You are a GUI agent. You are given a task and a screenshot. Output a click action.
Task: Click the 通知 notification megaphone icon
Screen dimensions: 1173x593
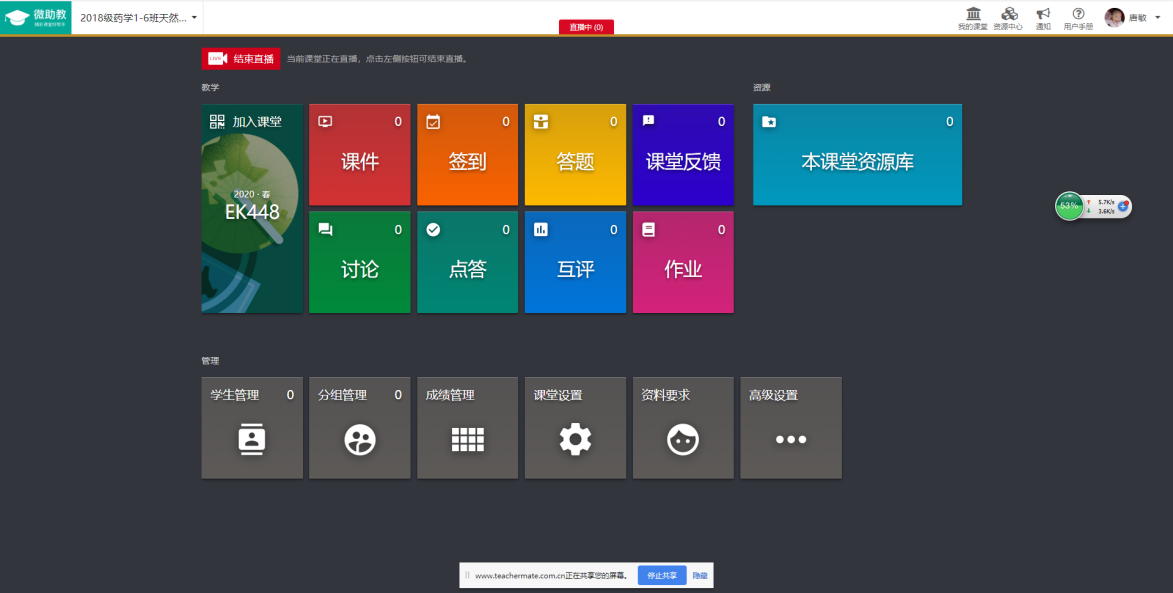tap(1043, 17)
